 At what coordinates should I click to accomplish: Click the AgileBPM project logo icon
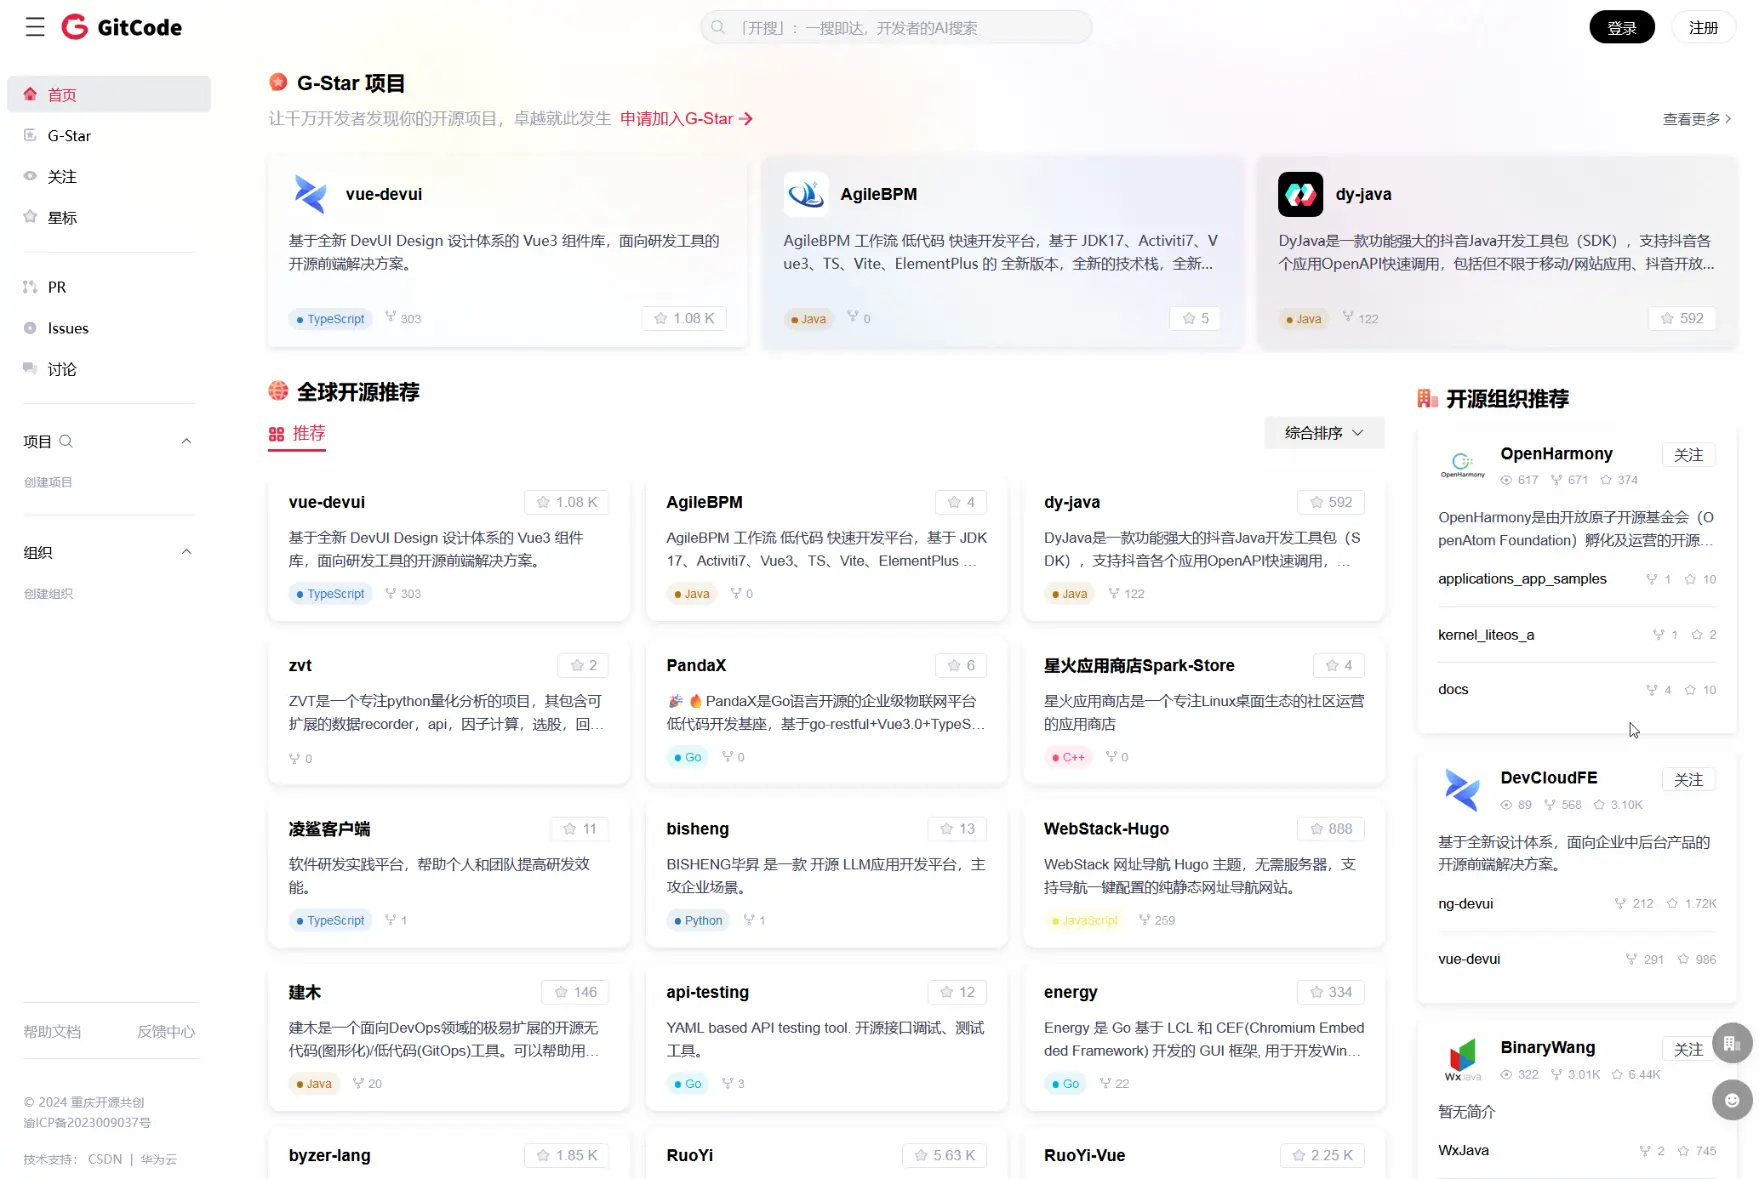(x=805, y=194)
